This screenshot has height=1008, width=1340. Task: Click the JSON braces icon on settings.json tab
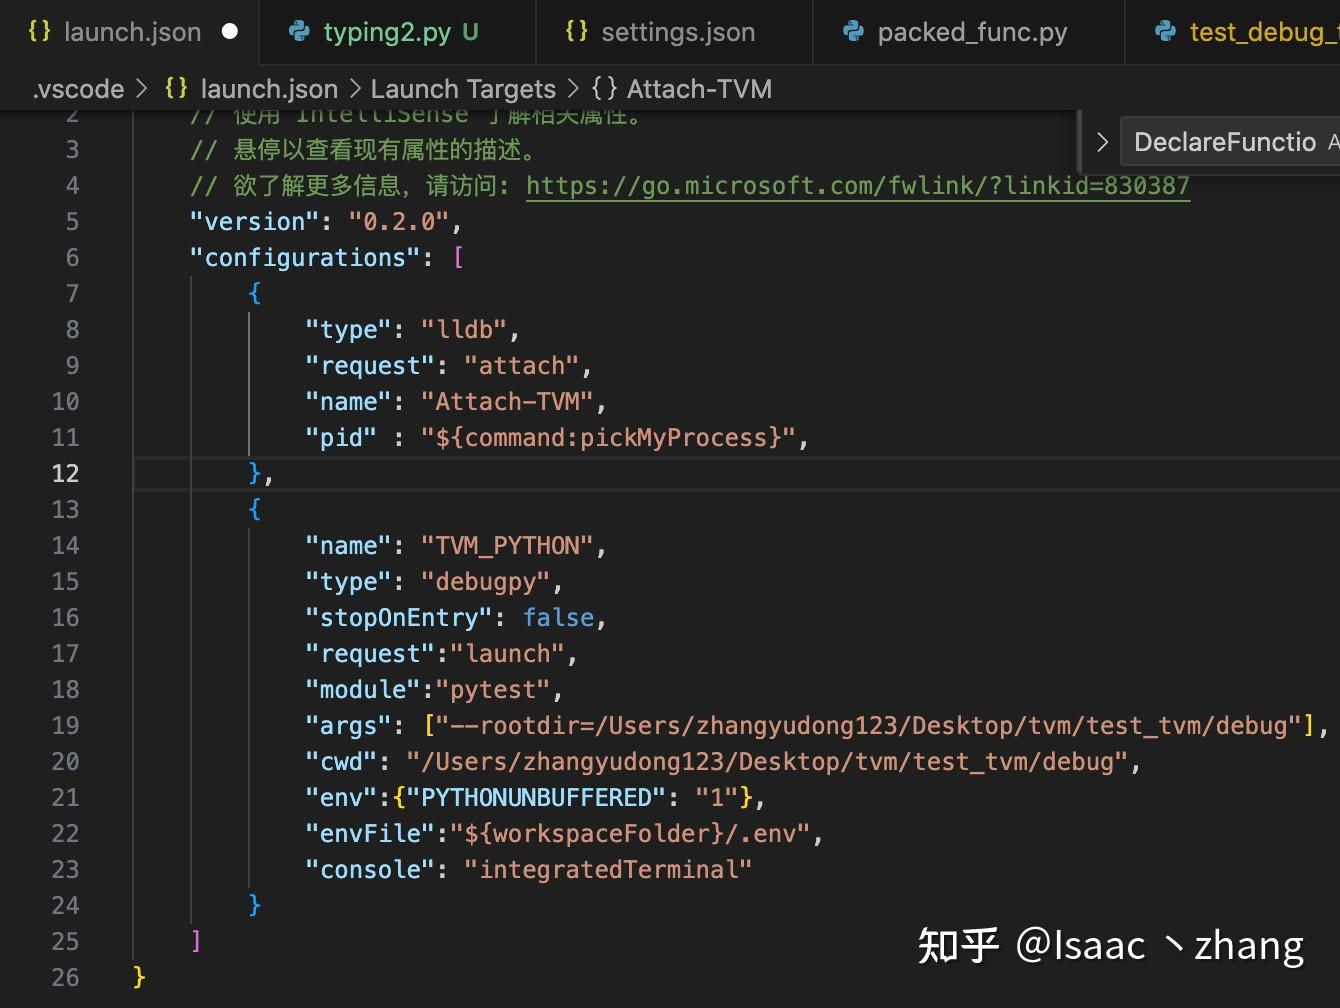(x=577, y=31)
